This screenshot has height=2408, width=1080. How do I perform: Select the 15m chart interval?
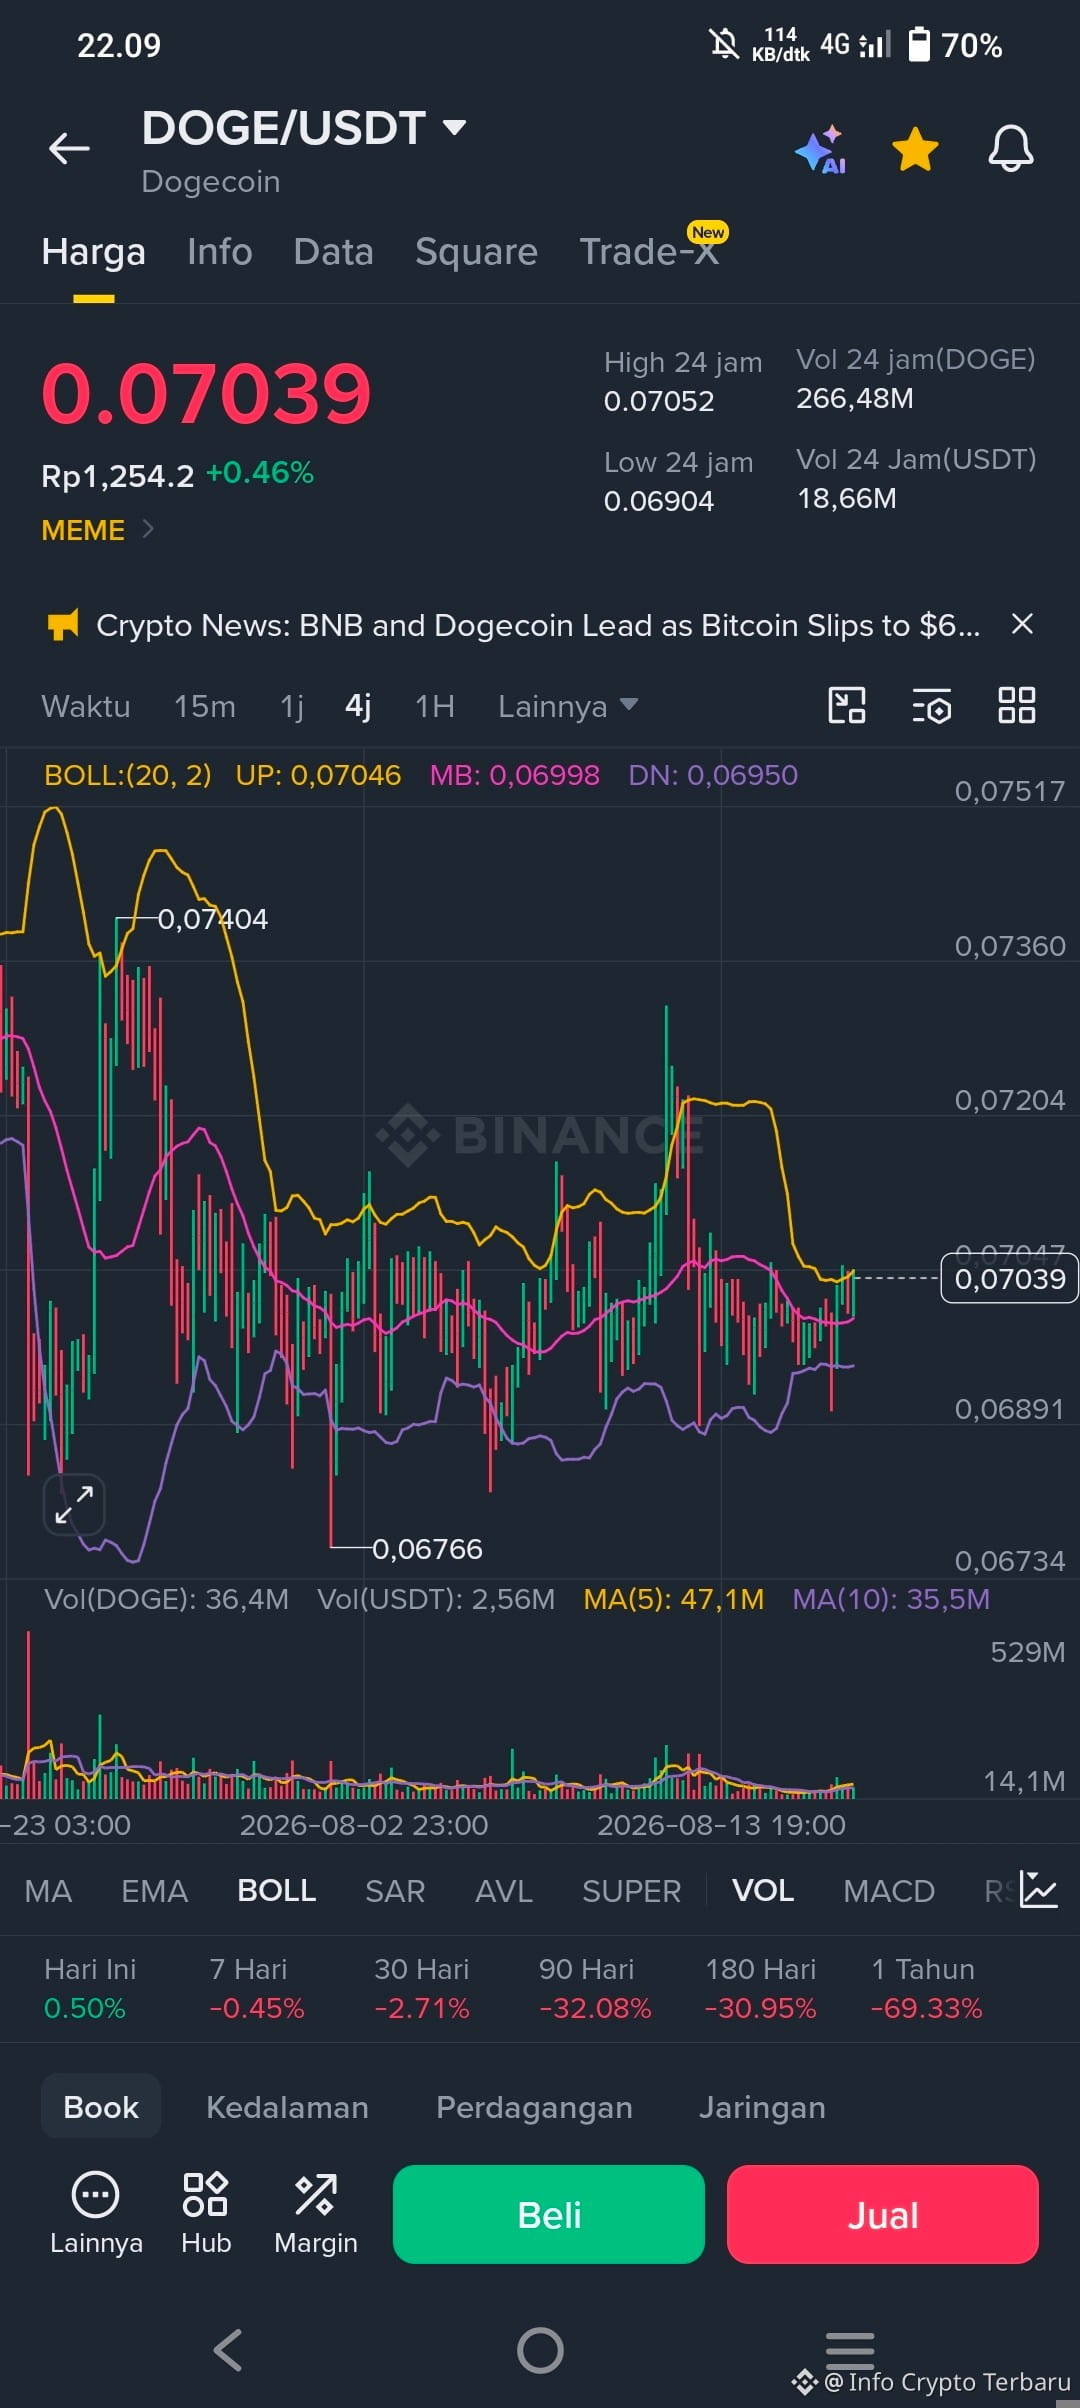pos(205,706)
